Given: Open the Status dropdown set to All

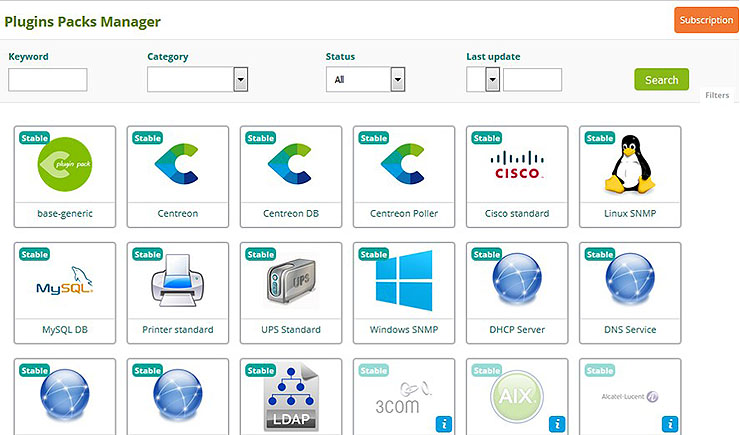Looking at the screenshot, I should coord(397,80).
